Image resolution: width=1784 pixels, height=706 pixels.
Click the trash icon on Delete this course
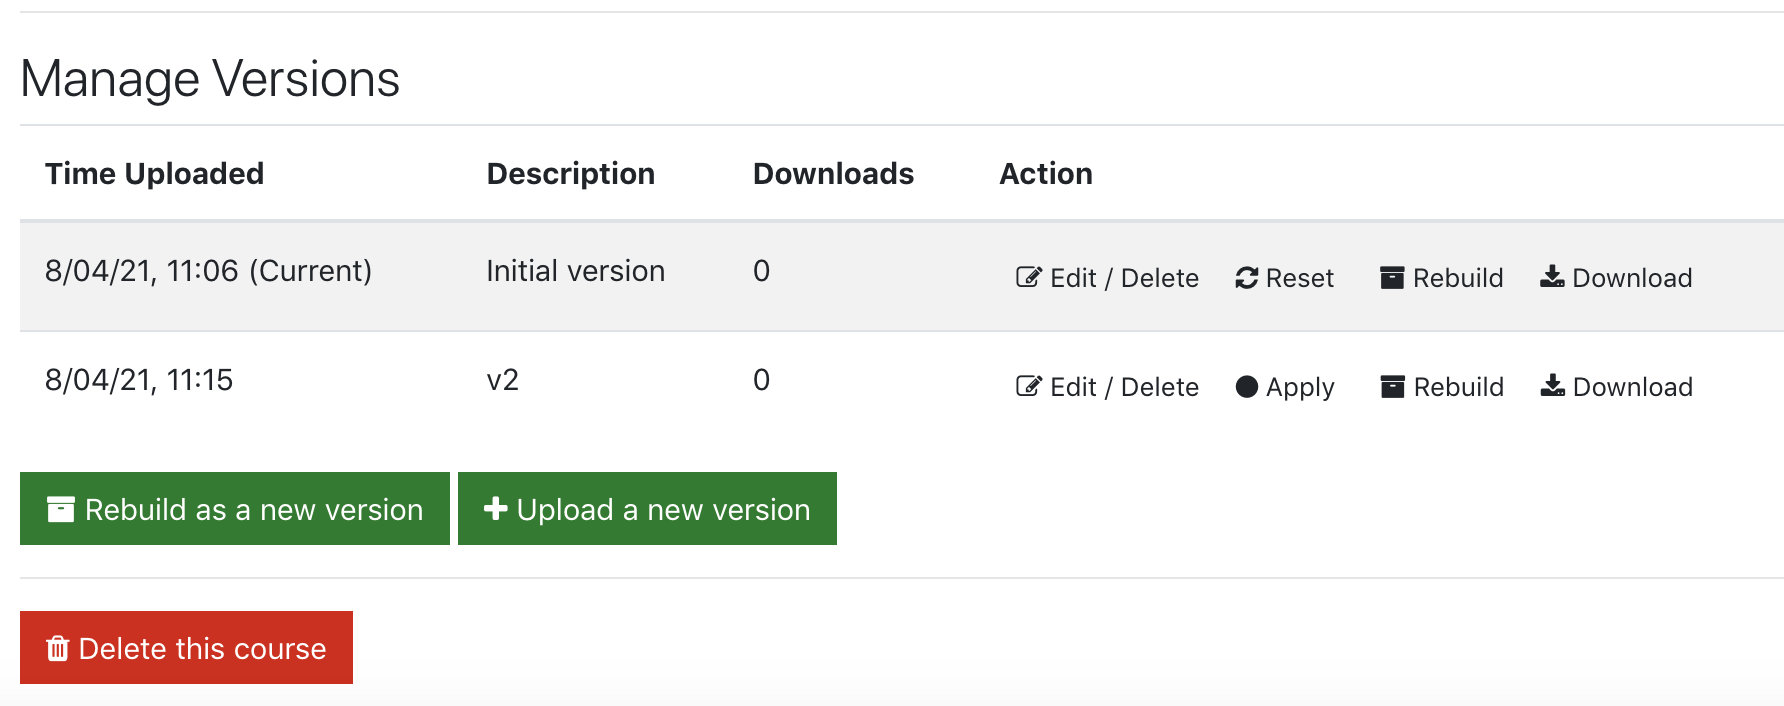coord(59,648)
